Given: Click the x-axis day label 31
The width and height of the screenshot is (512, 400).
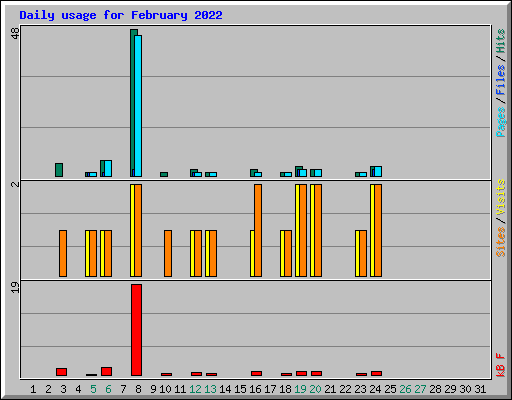Looking at the screenshot, I should click(480, 389).
